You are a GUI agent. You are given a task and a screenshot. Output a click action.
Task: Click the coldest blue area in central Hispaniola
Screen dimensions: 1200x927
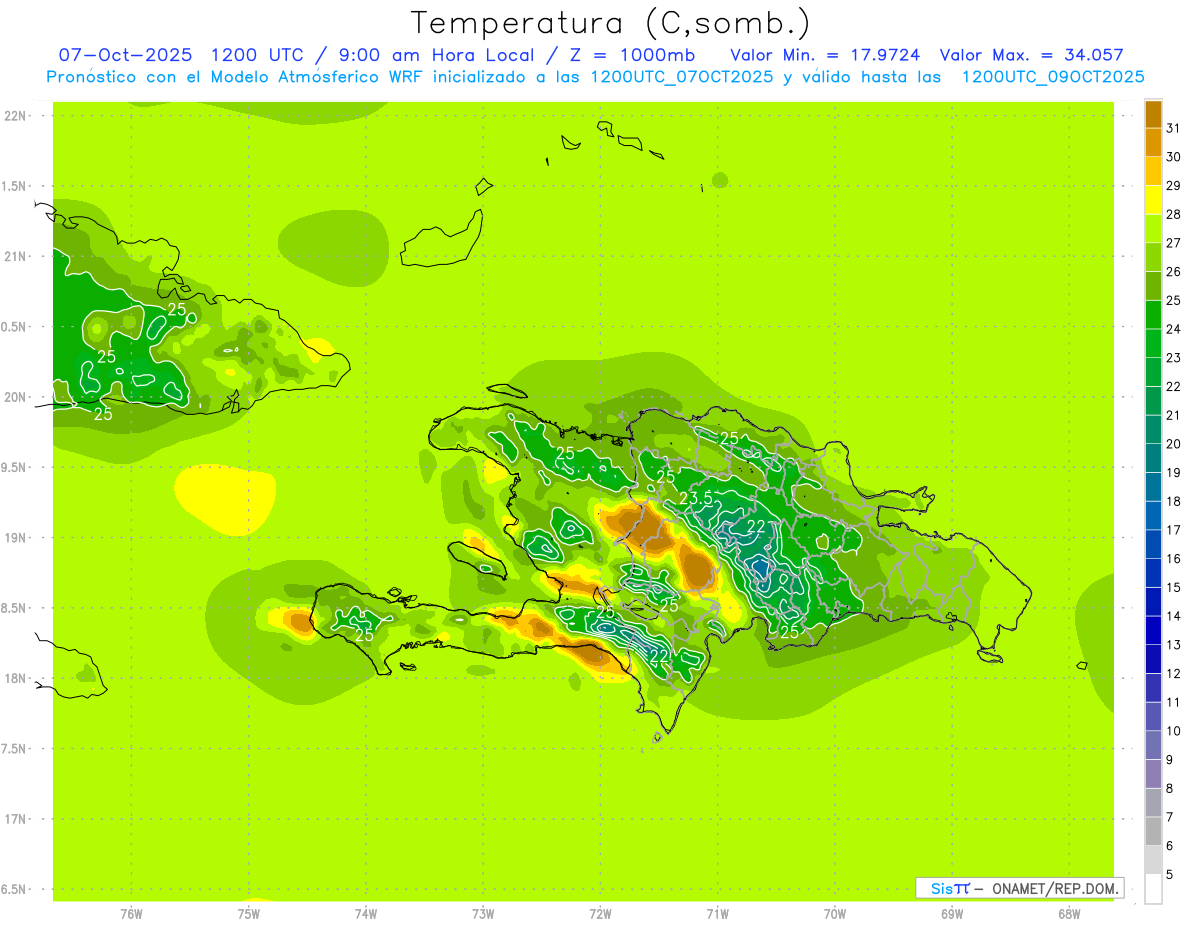tap(761, 568)
